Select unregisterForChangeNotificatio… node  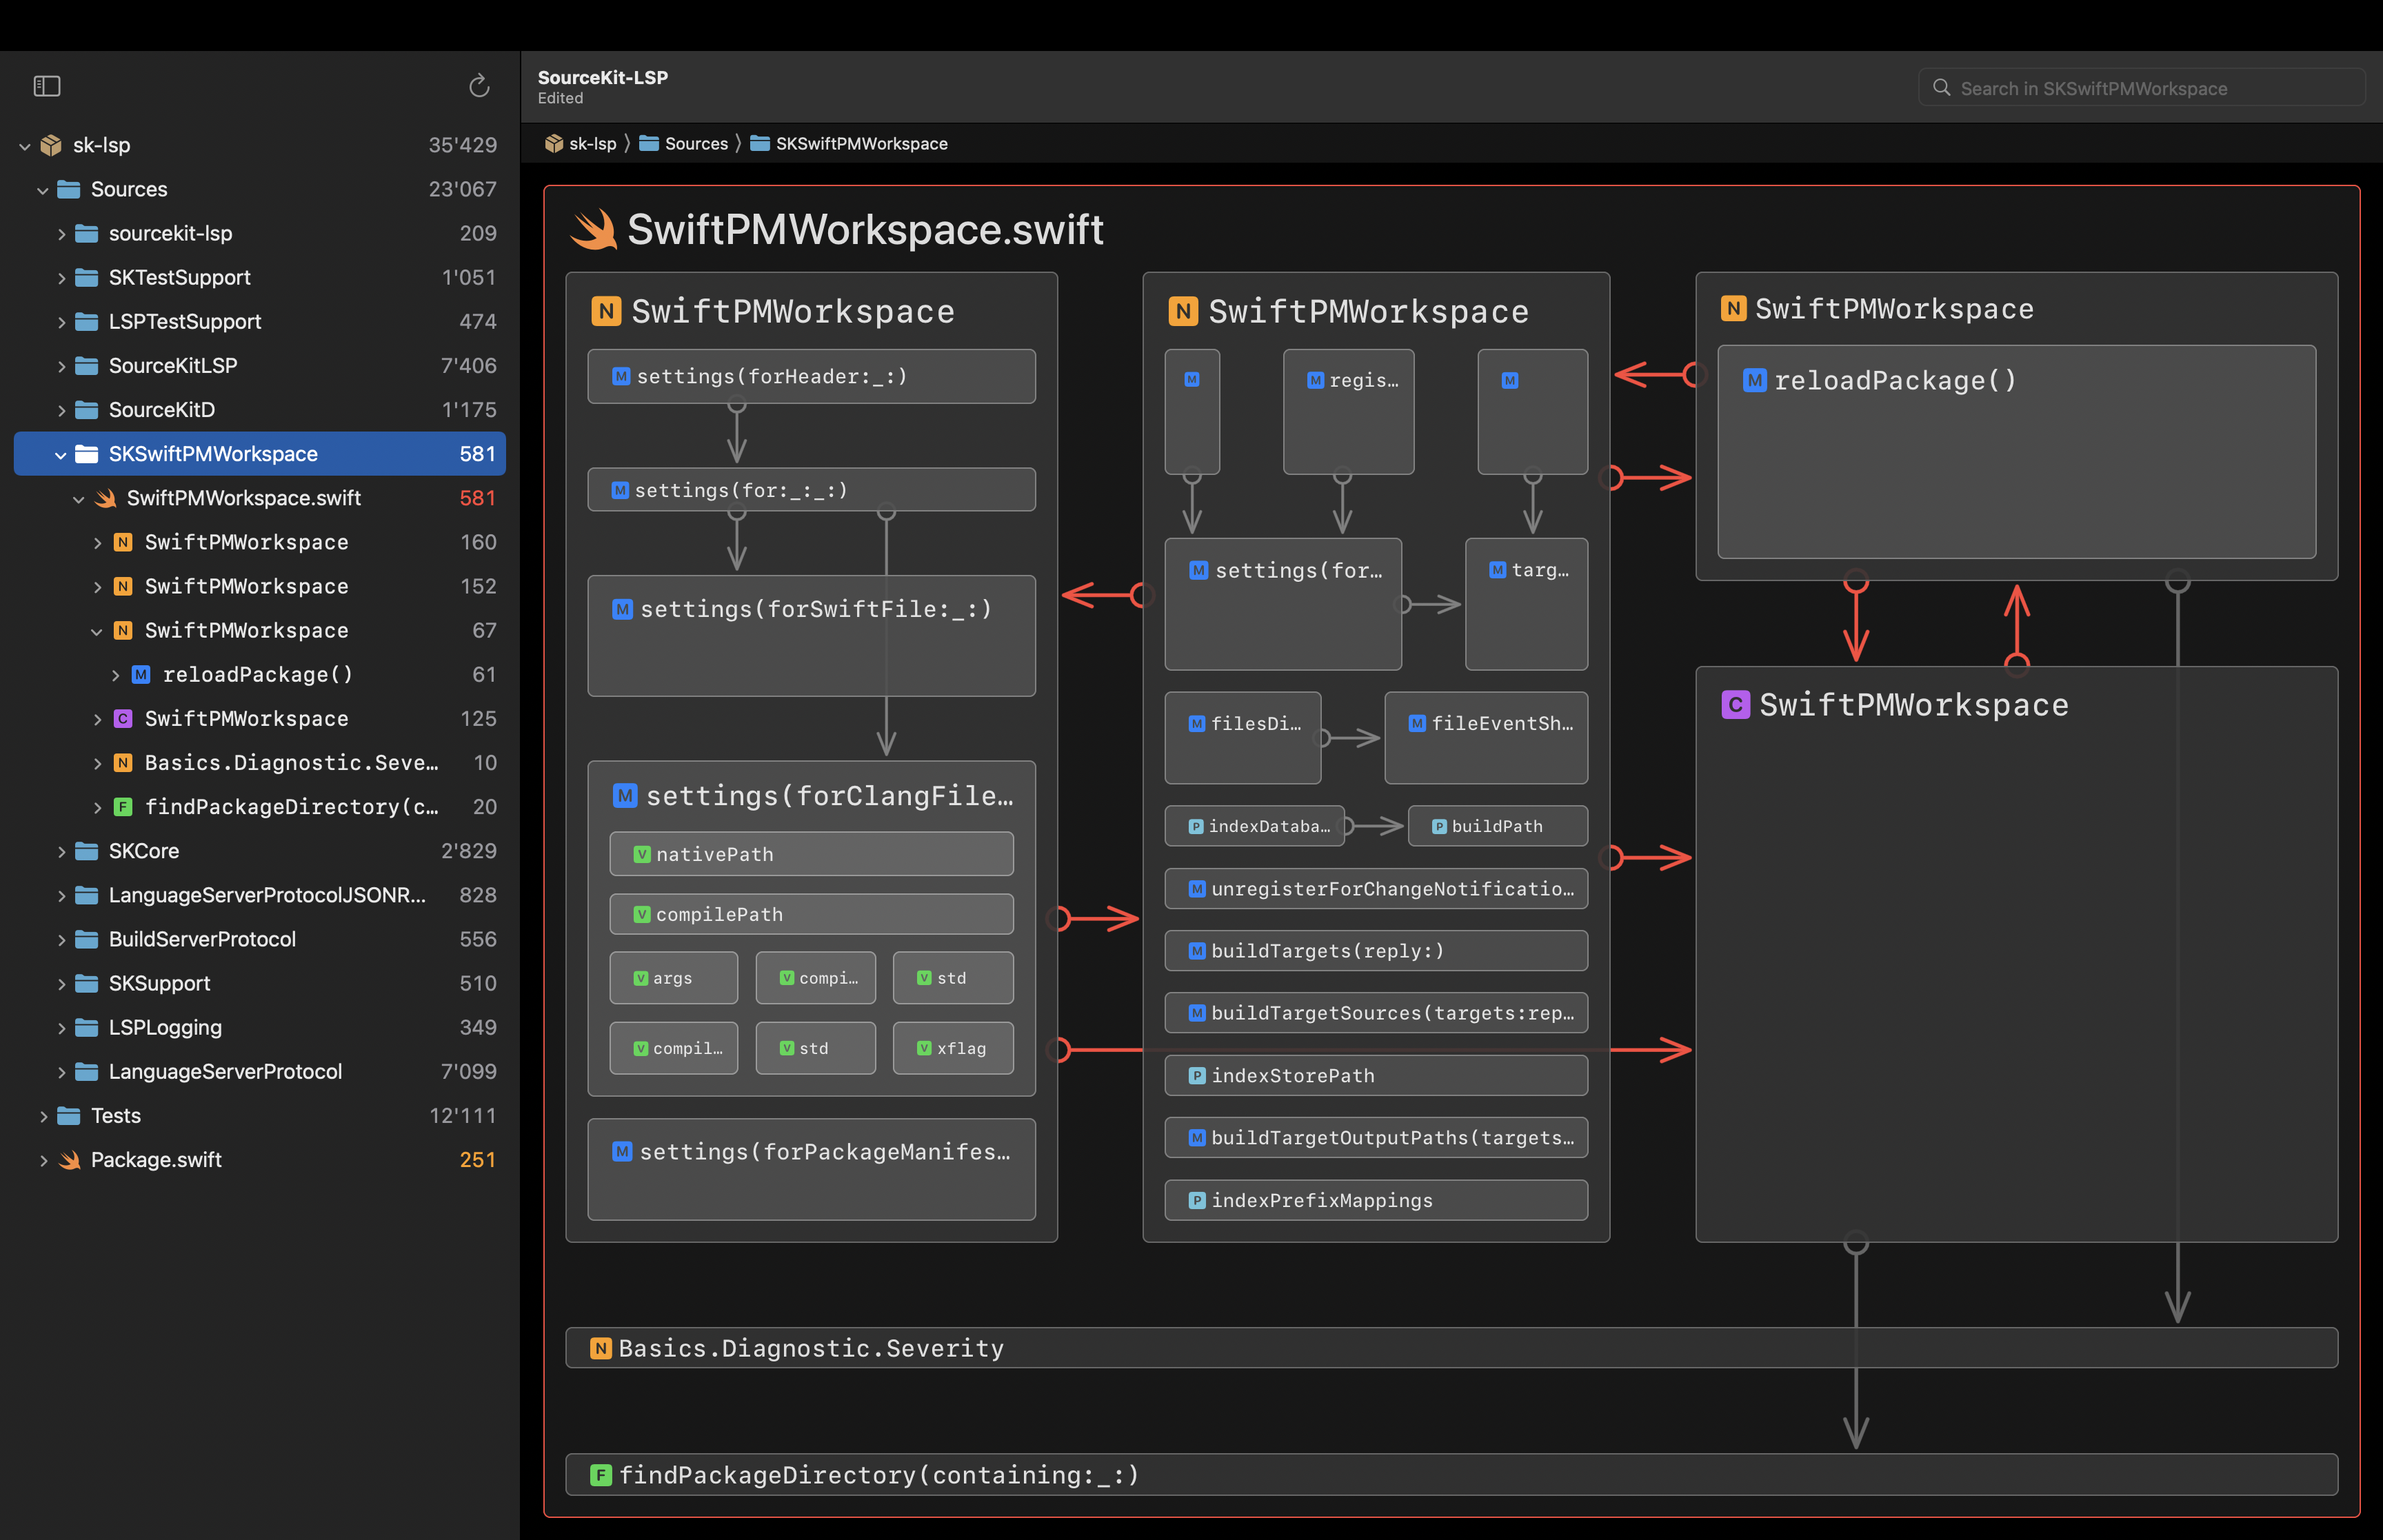[x=1376, y=889]
